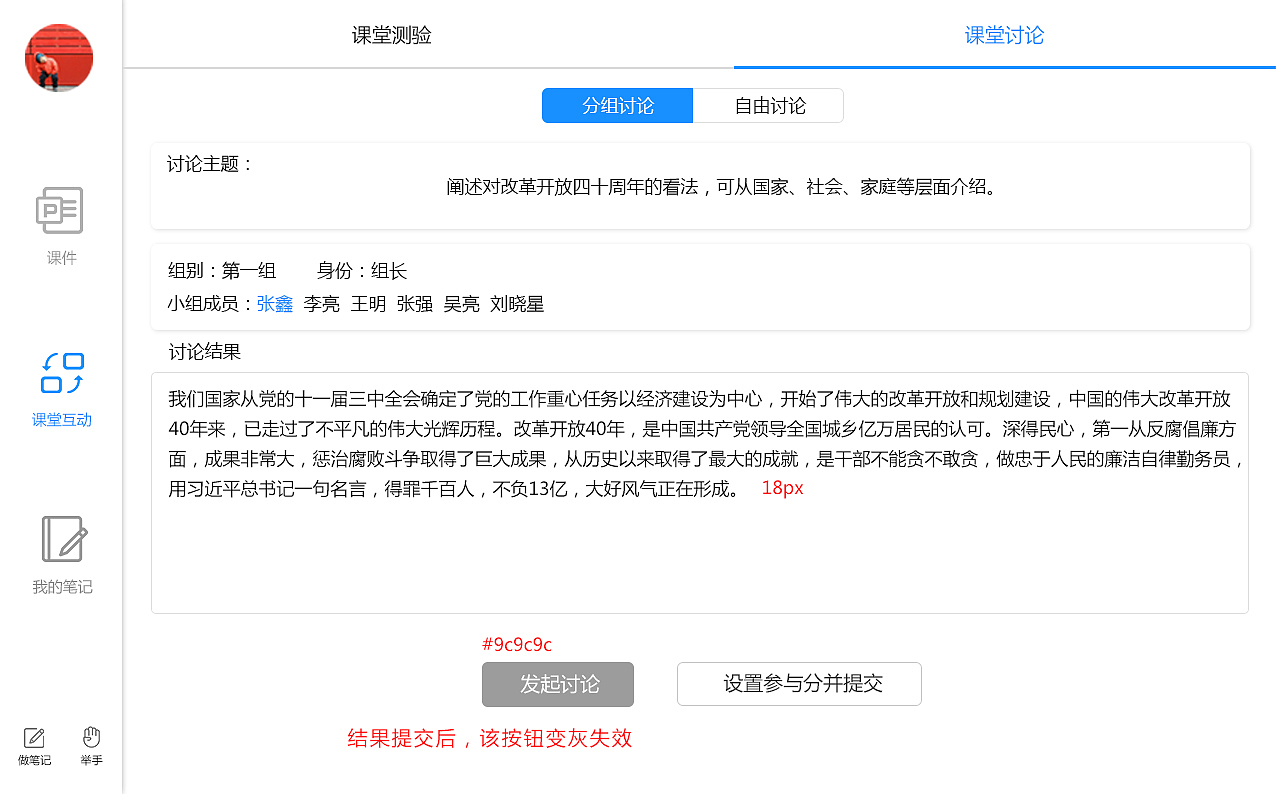Switch to 自由讨论 free discussion mode
Image resolution: width=1276 pixels, height=794 pixels.
768,105
